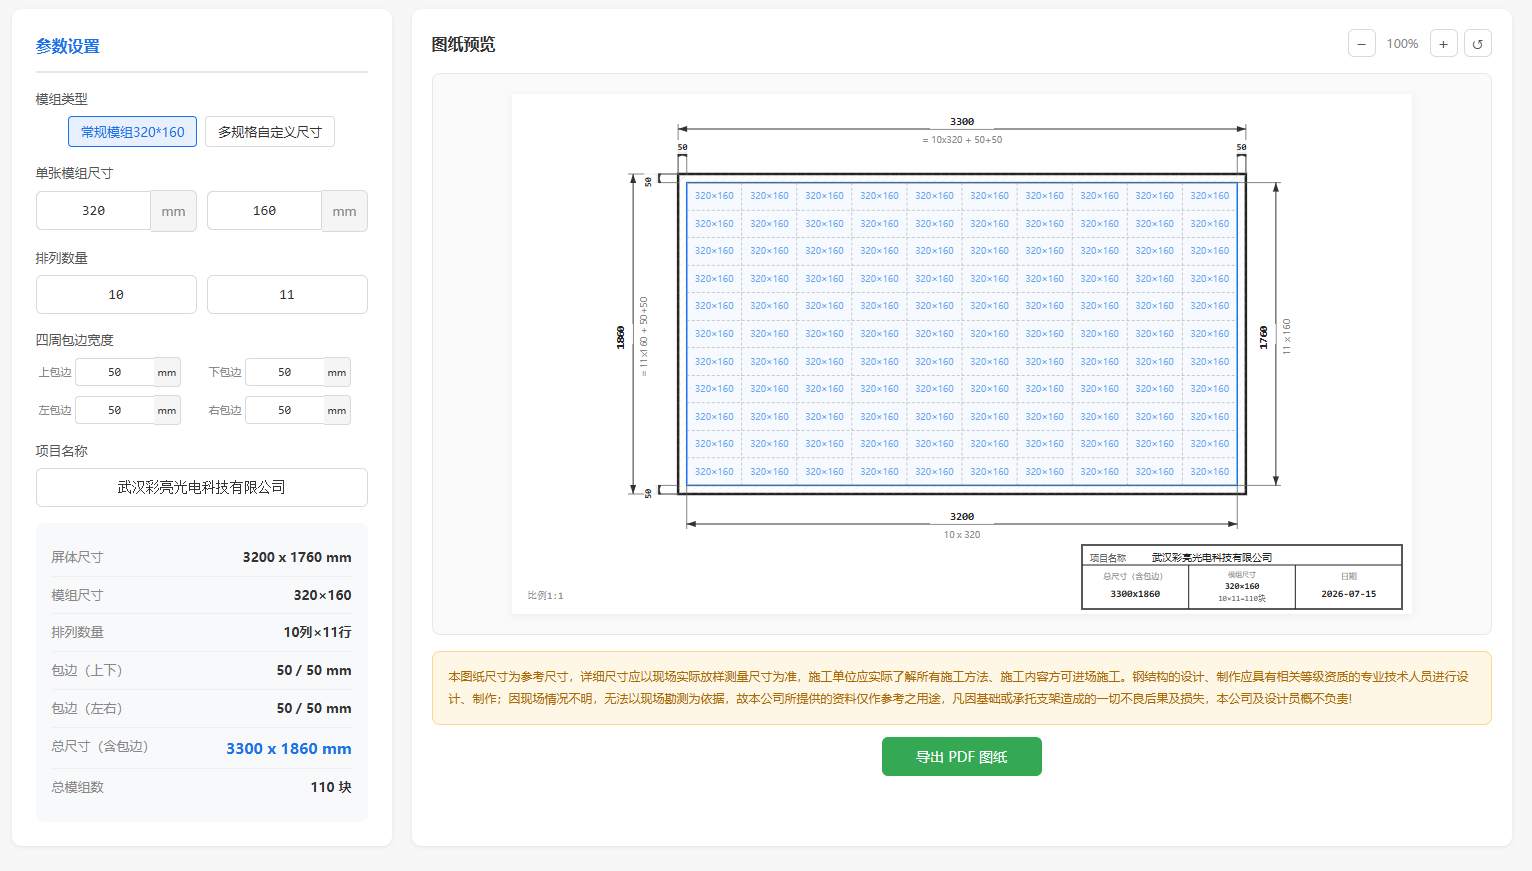Click the title block table in drawing
Screen dimensions: 1532x871
tap(1242, 577)
